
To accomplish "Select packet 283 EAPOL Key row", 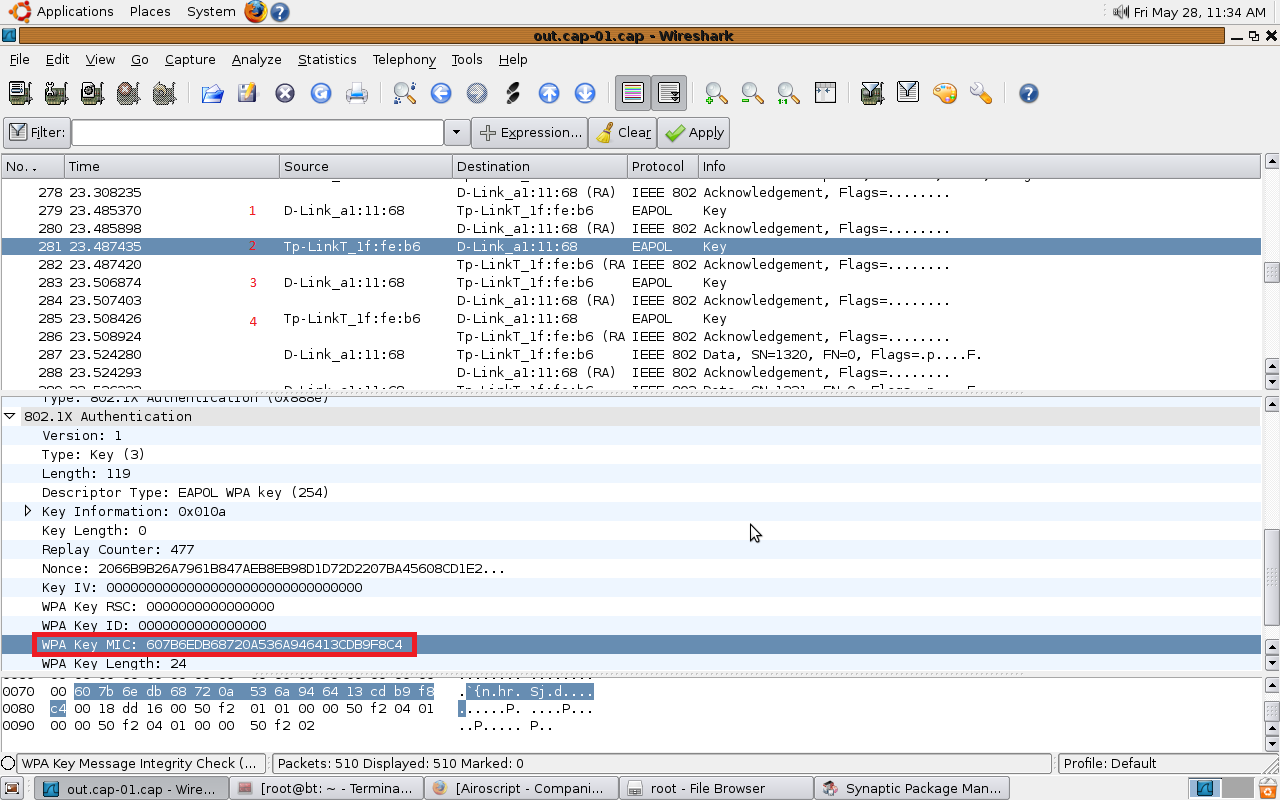I will [x=631, y=282].
